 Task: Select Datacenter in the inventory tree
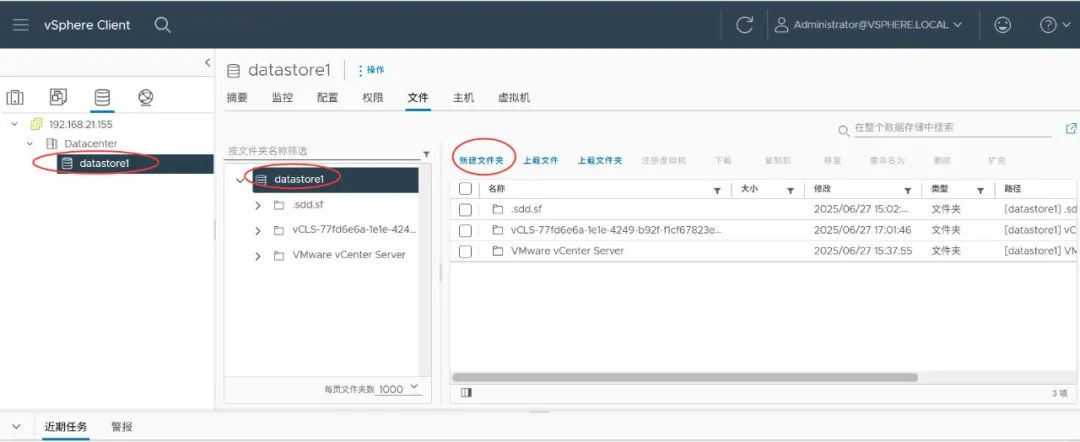point(91,143)
